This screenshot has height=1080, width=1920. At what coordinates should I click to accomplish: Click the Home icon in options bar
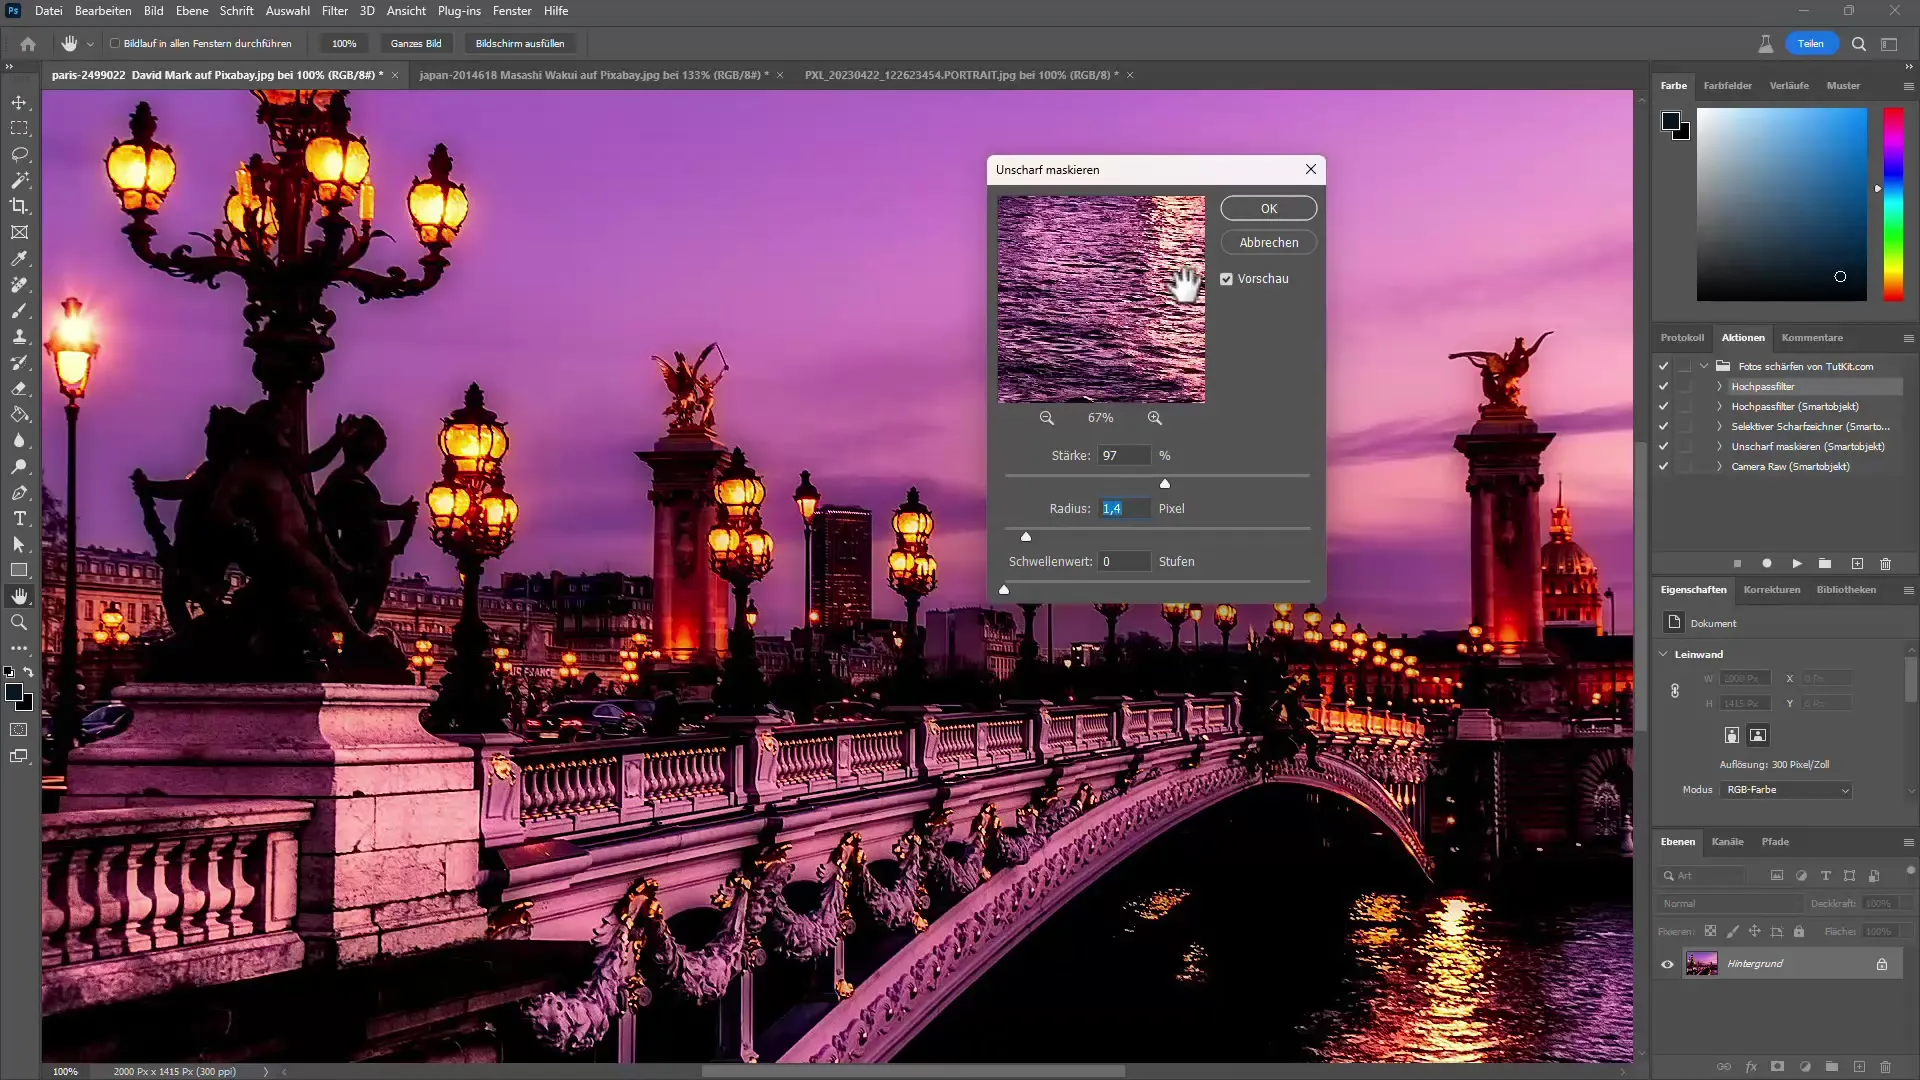click(28, 44)
